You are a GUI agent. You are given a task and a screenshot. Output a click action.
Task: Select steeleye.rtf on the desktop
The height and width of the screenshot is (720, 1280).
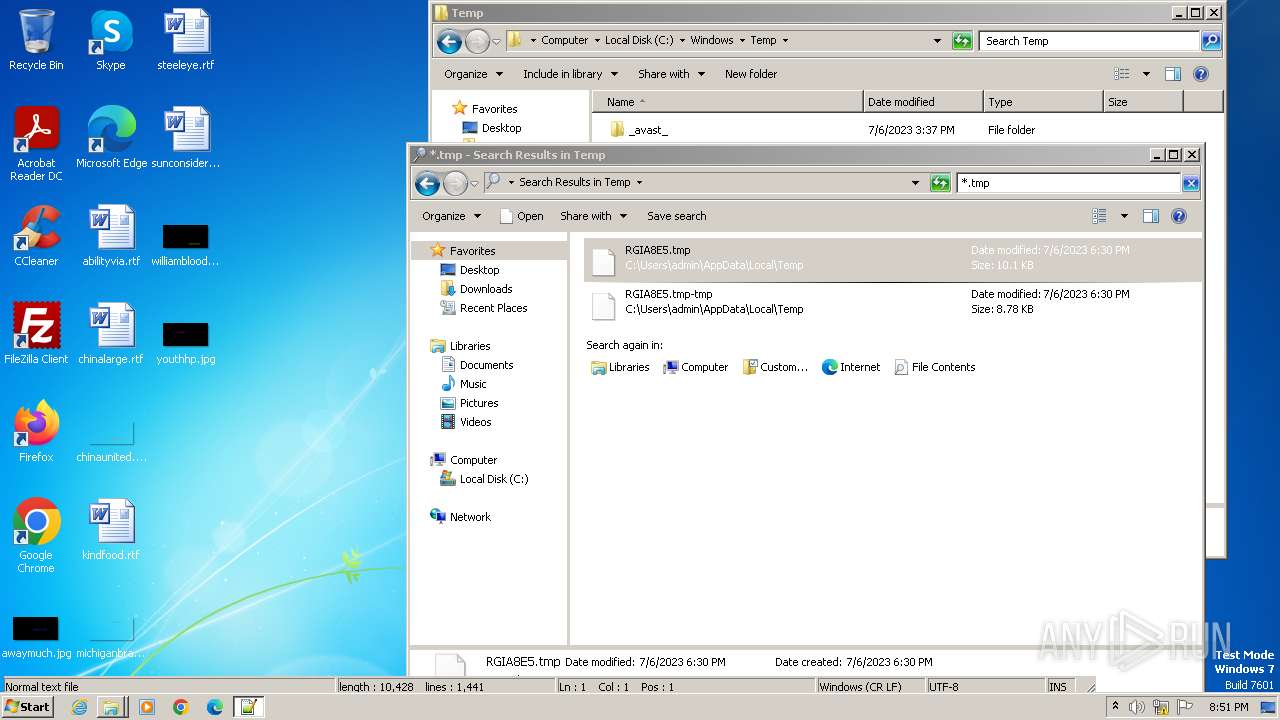tap(186, 40)
